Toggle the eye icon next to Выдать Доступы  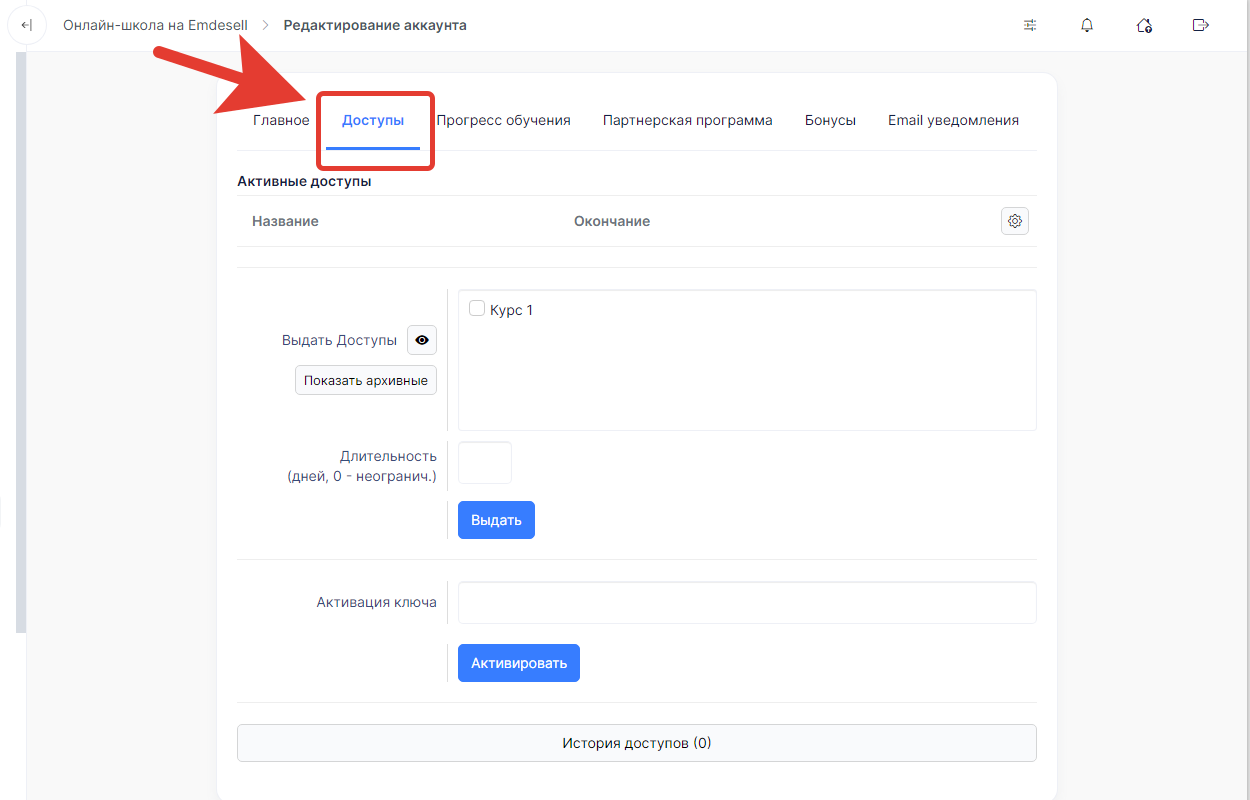(422, 340)
